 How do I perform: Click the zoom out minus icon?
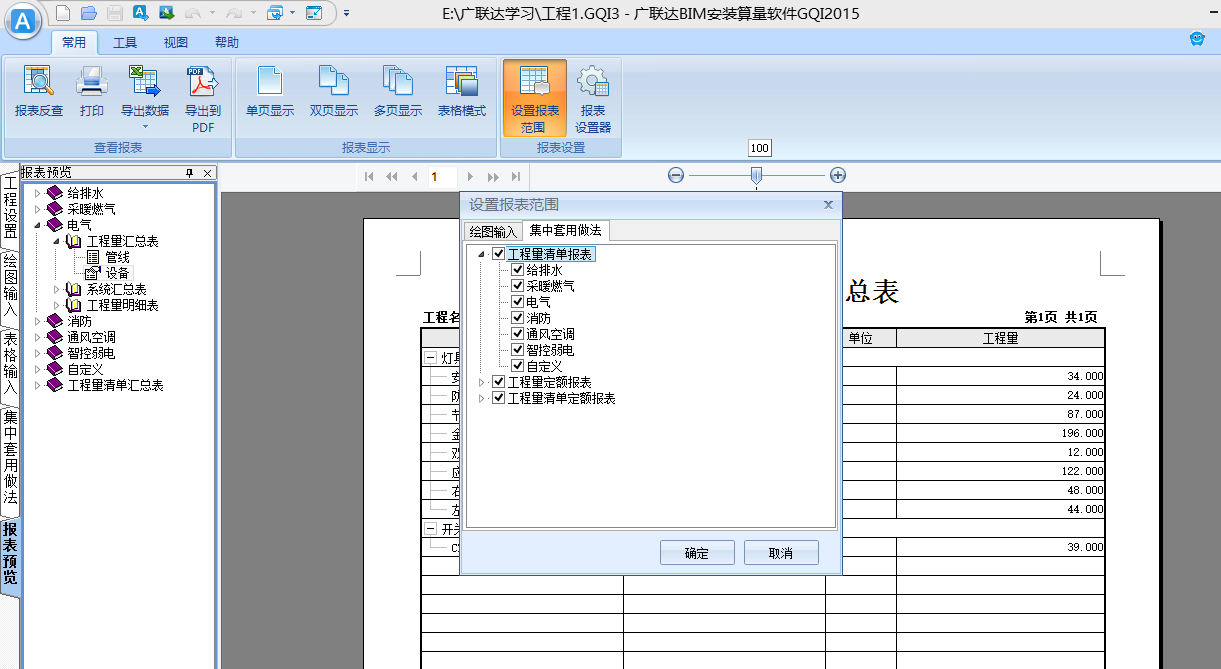676,175
